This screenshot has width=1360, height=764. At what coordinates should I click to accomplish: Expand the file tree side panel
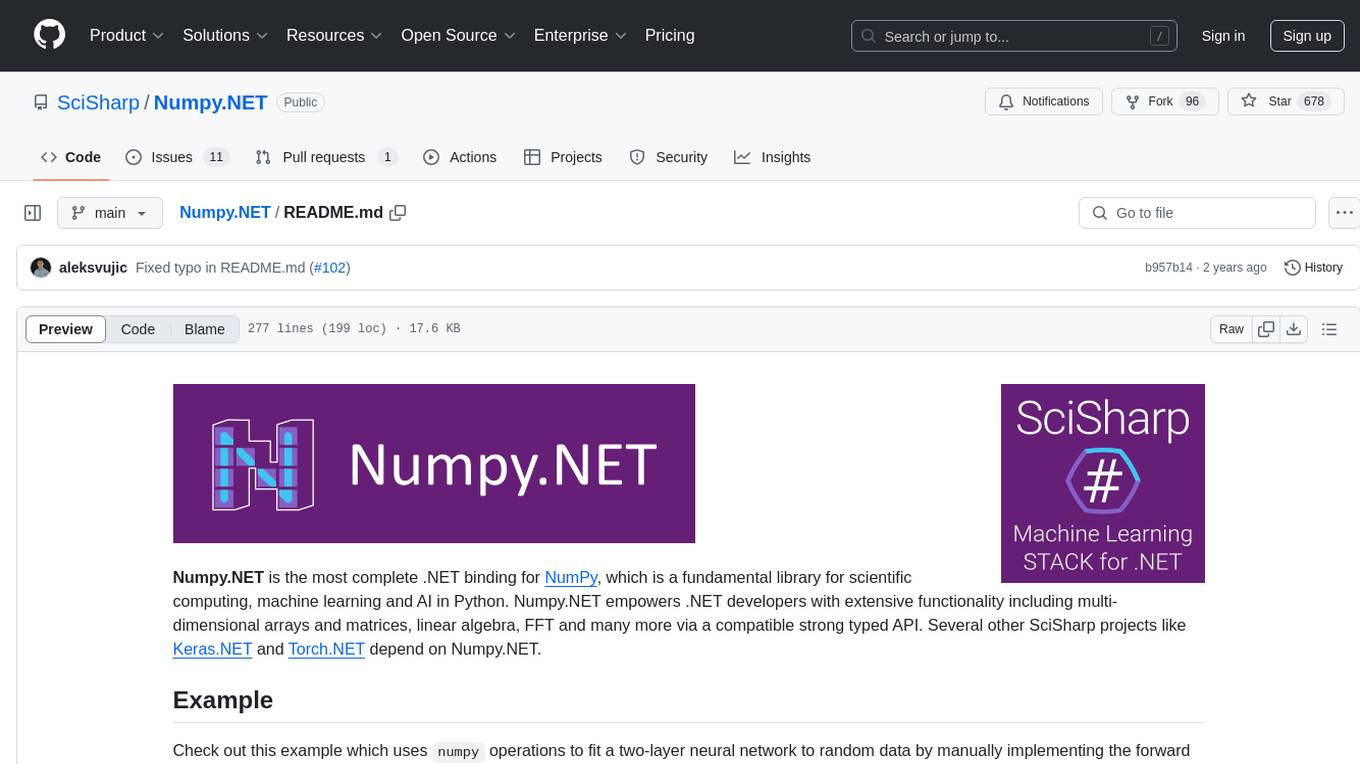[x=33, y=213]
